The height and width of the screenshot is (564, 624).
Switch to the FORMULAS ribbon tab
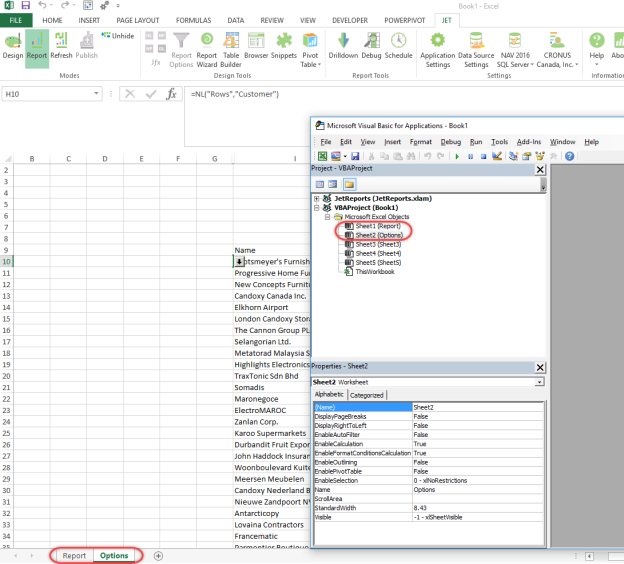point(193,20)
